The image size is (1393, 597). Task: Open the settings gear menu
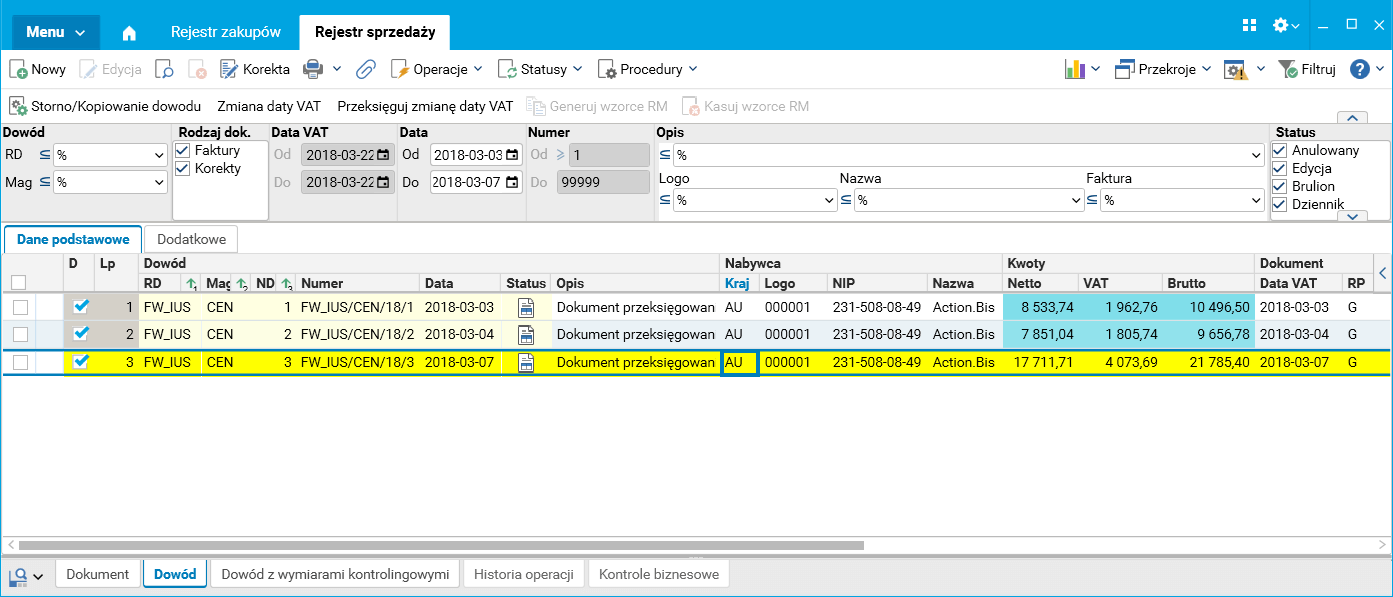tap(1285, 25)
